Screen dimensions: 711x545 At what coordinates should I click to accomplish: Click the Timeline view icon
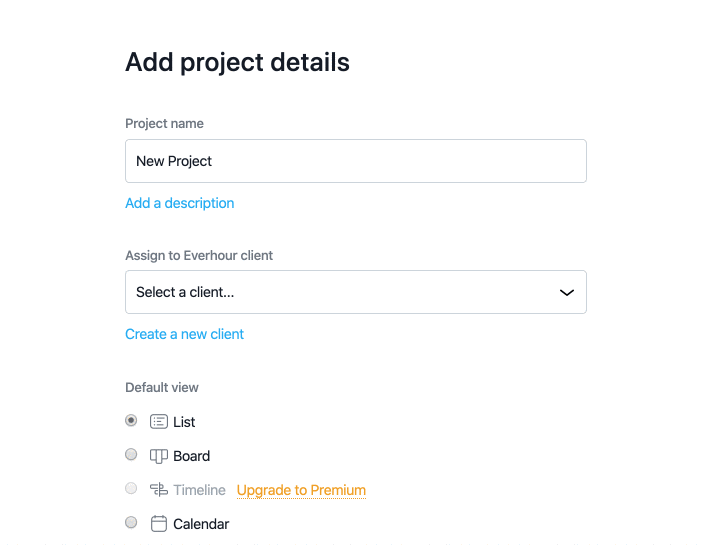click(x=158, y=490)
